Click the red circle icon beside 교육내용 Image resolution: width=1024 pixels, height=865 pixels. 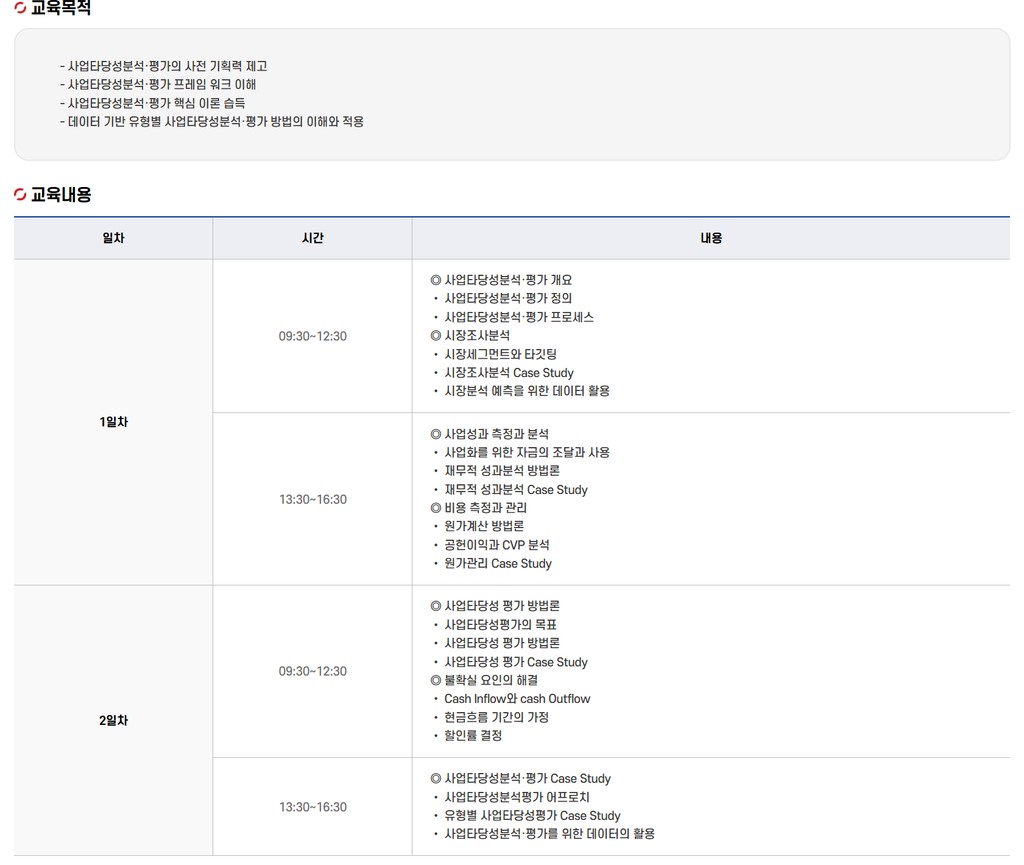point(20,195)
